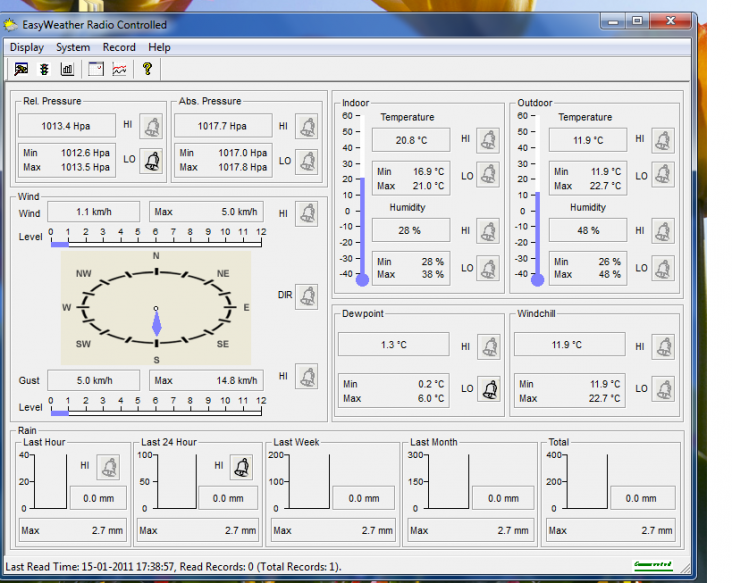Screen dimensions: 732x583
Task: Toggle Rel. Pressure LO alarm bell
Action: (x=151, y=161)
